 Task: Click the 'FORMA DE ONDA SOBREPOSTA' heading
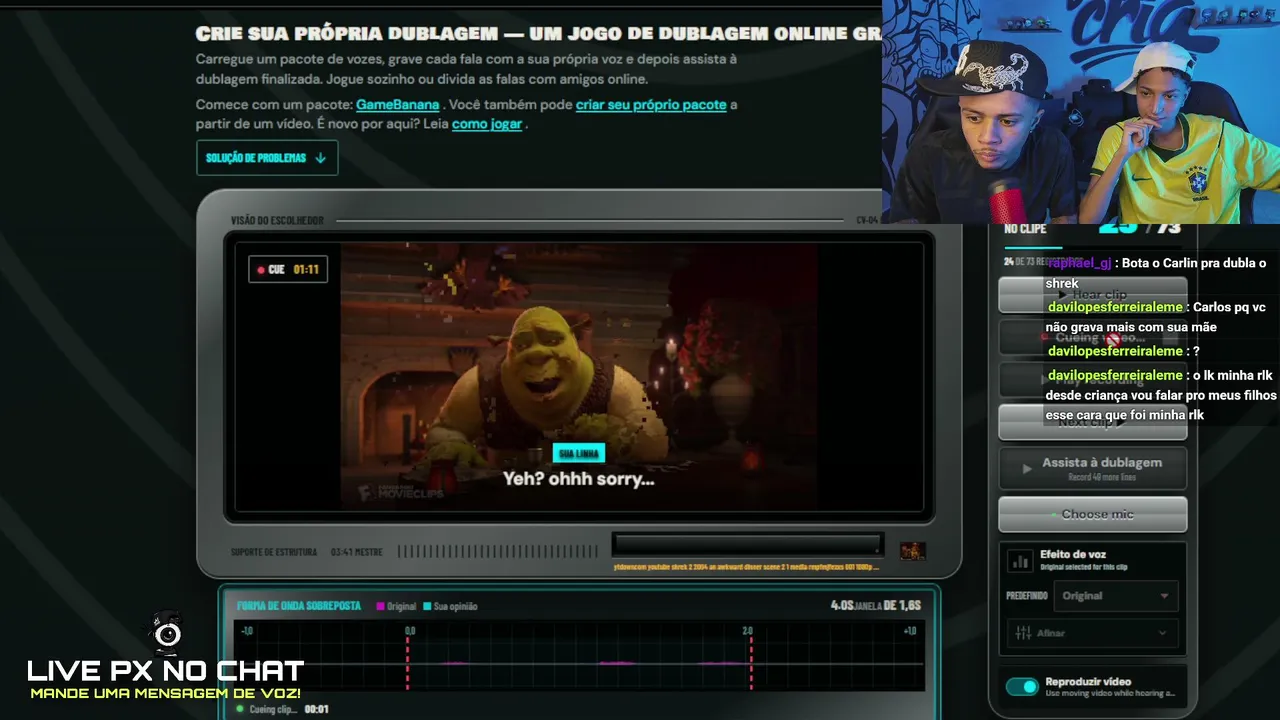[x=299, y=606]
